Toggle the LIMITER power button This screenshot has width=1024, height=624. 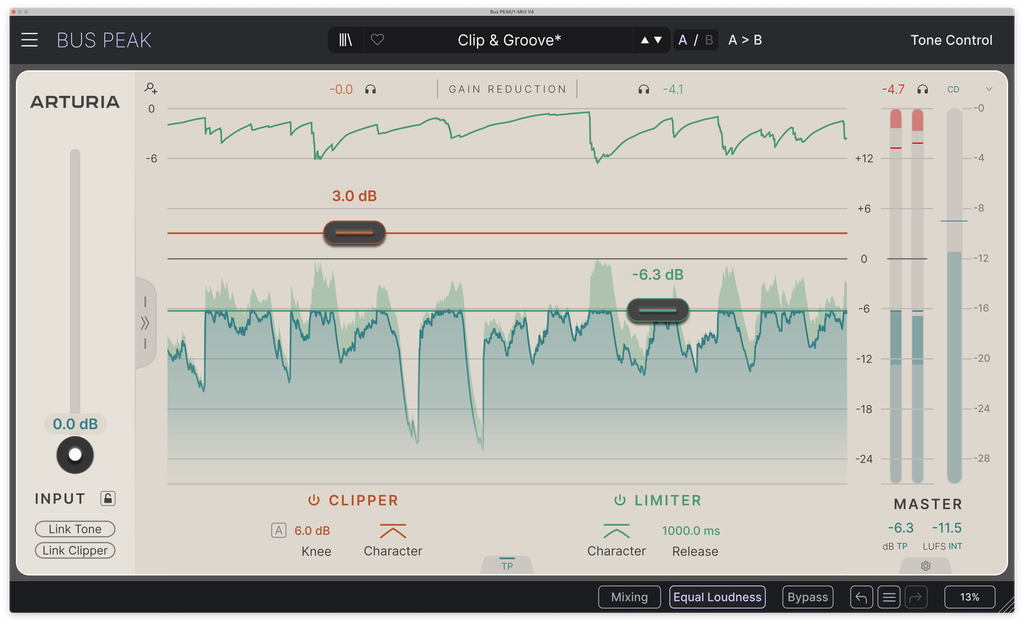click(x=620, y=501)
